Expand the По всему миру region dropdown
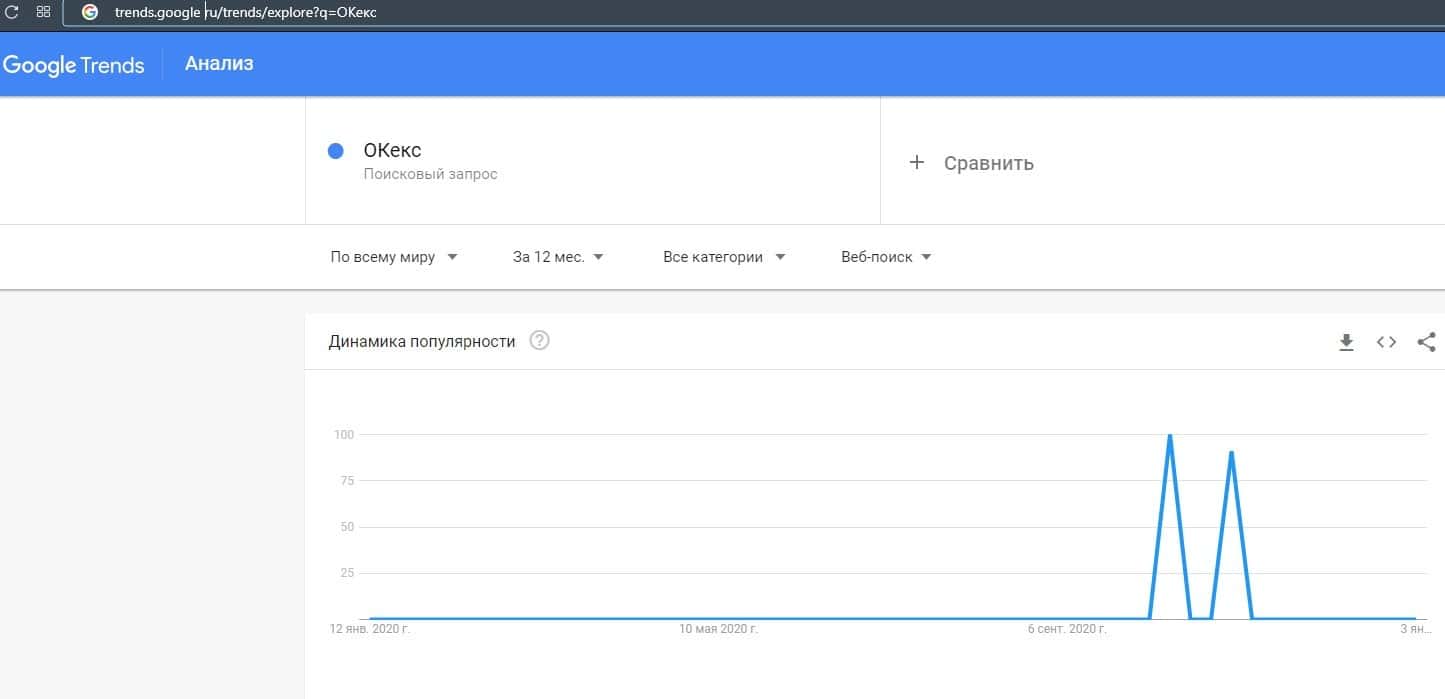The width and height of the screenshot is (1445, 699). coord(394,257)
